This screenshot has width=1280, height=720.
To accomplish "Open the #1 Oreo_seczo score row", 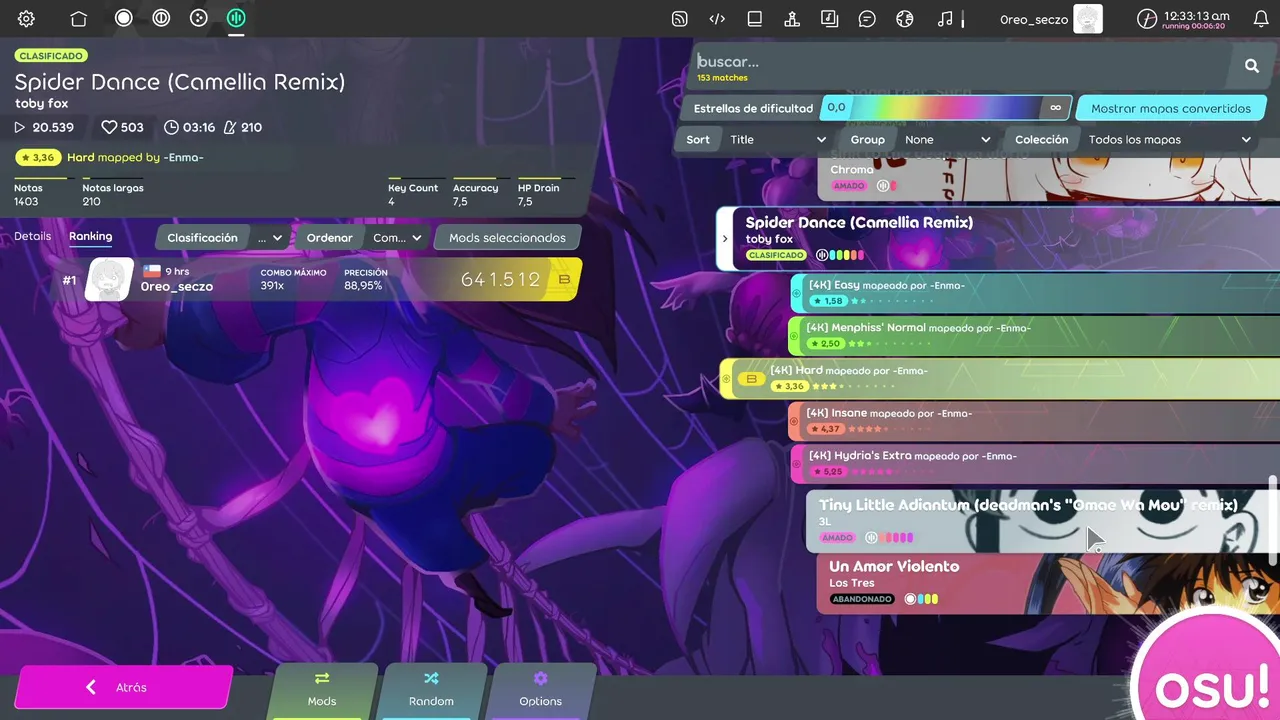I will coord(316,280).
